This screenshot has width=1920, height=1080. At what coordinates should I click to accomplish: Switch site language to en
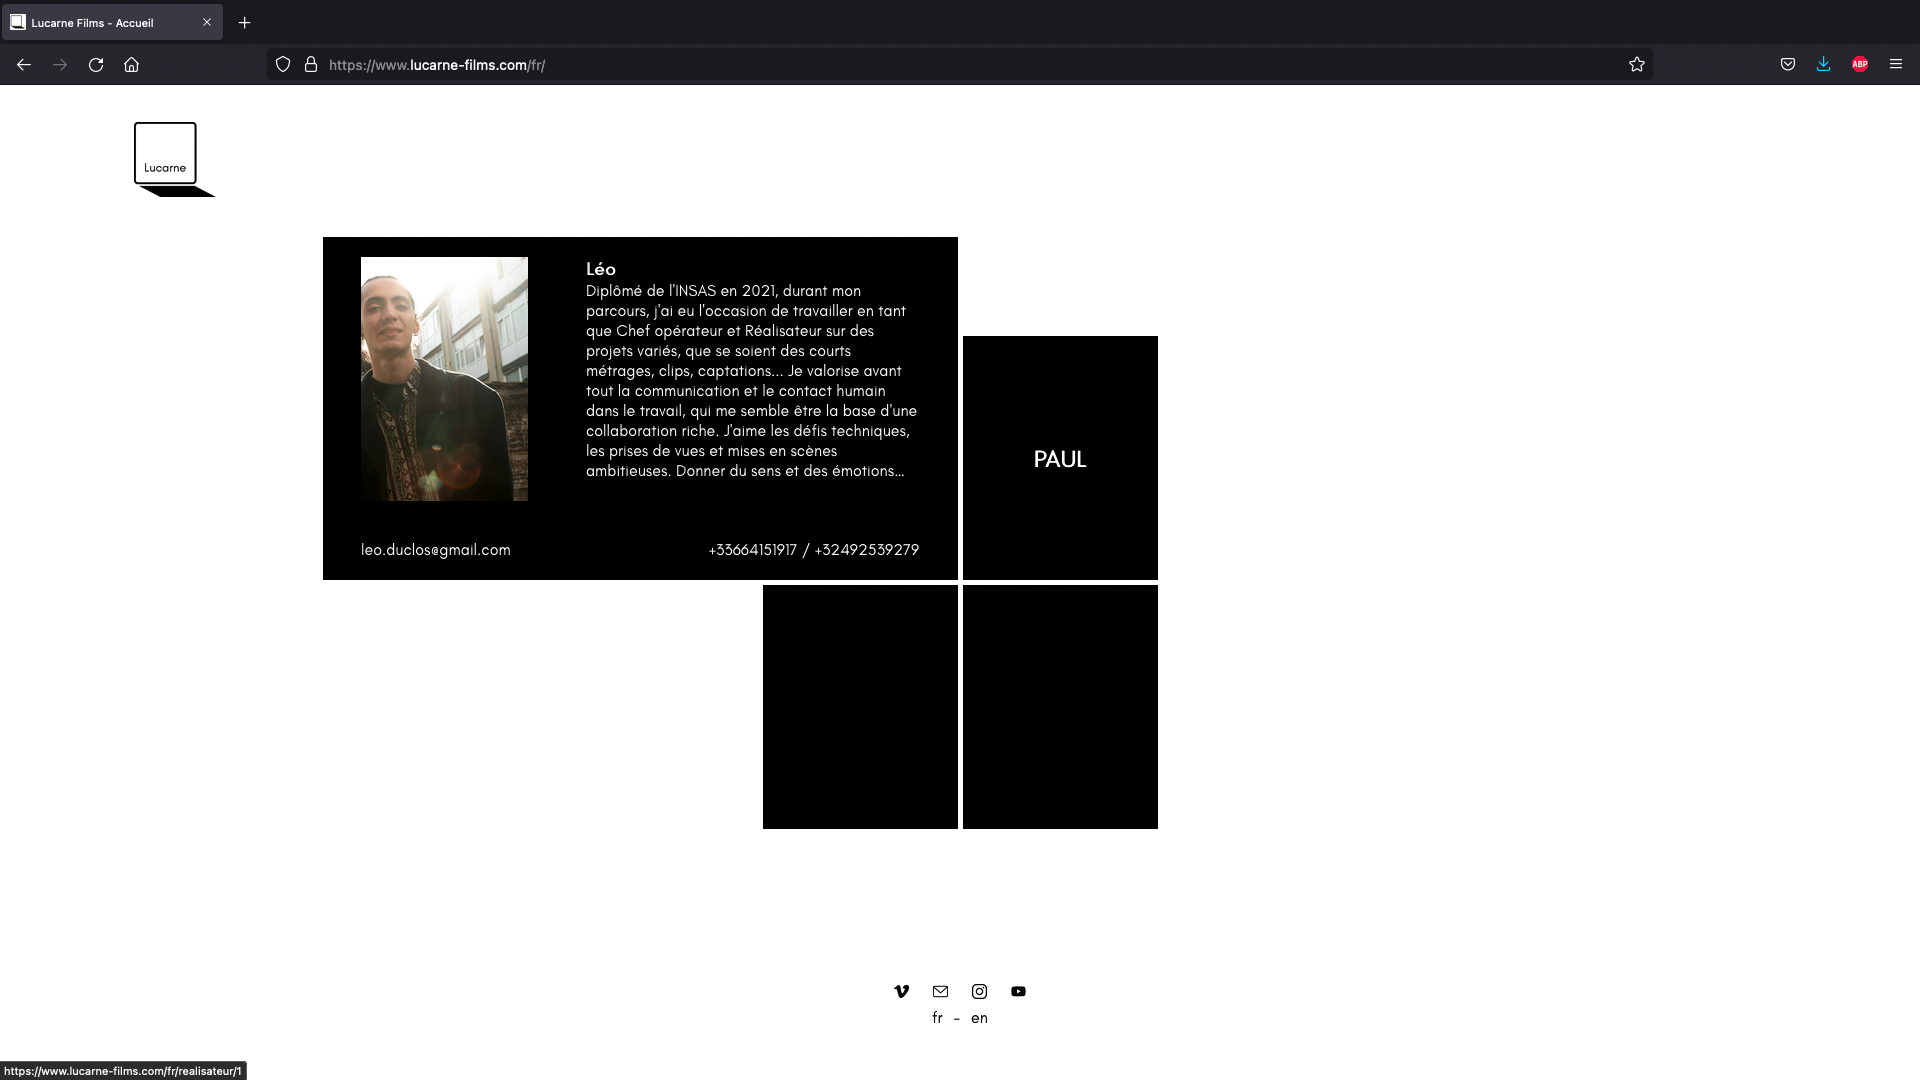point(979,1018)
